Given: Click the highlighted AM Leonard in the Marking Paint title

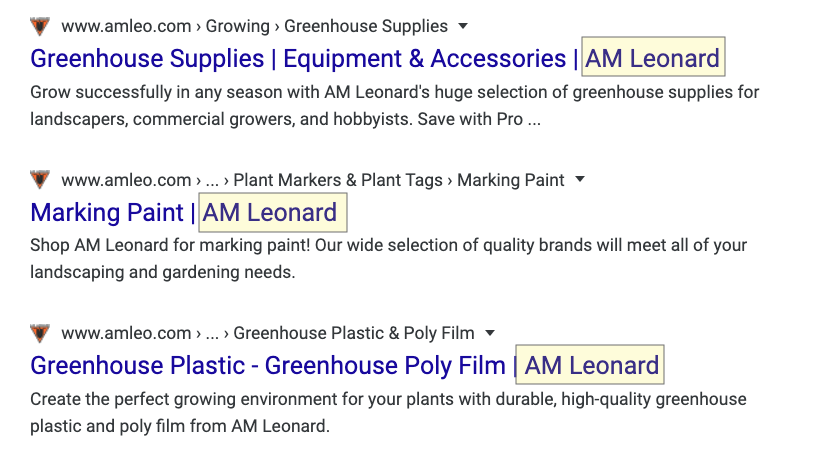Looking at the screenshot, I should click(270, 212).
